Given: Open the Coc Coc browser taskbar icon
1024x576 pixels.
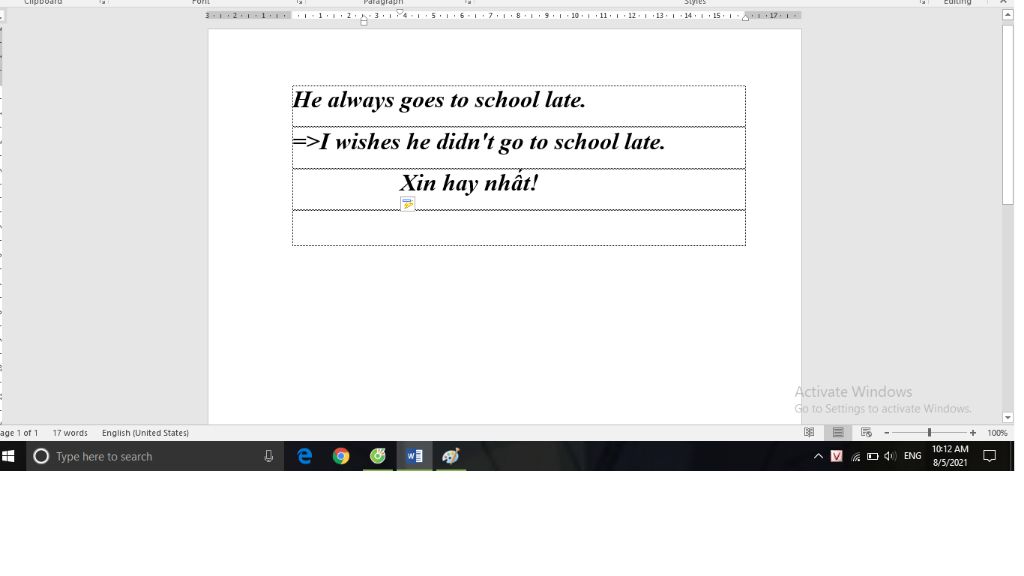Looking at the screenshot, I should coord(377,456).
